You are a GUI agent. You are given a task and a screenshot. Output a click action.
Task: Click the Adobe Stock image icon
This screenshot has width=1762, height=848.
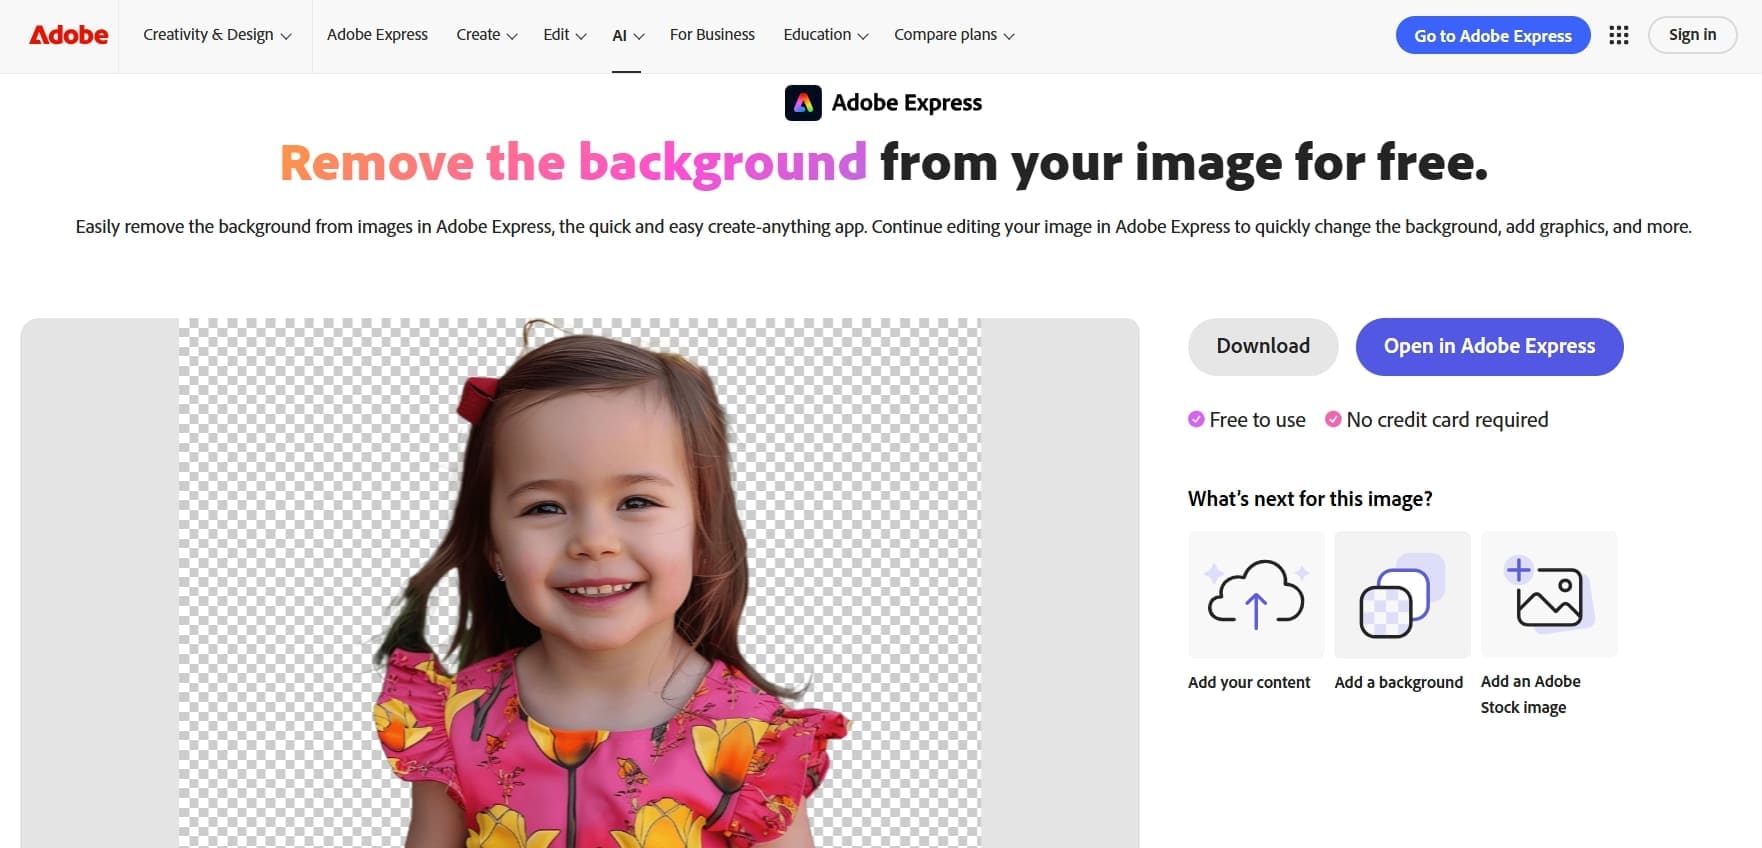1548,594
